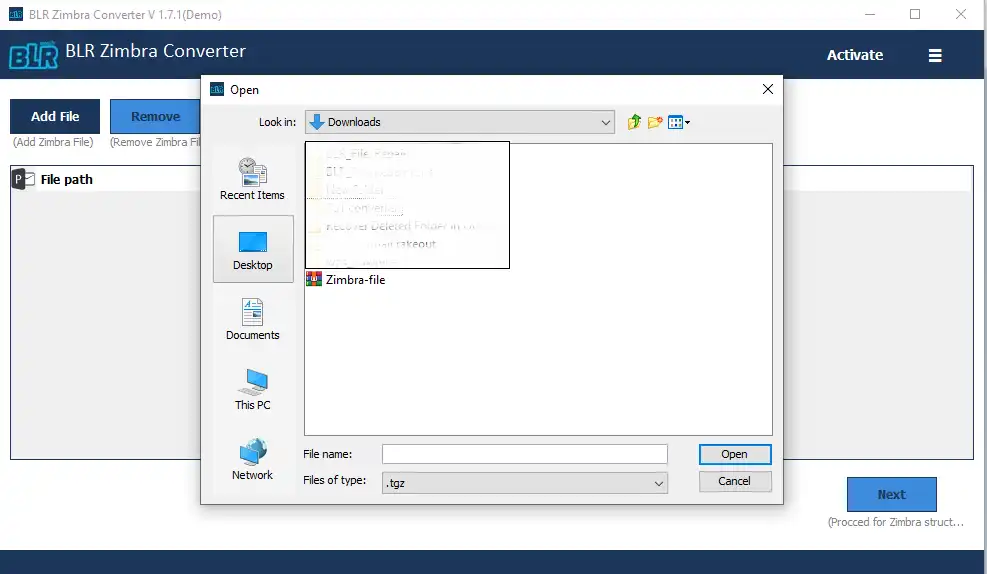The image size is (987, 574).
Task: Click the Open dialog title icon
Action: point(217,89)
